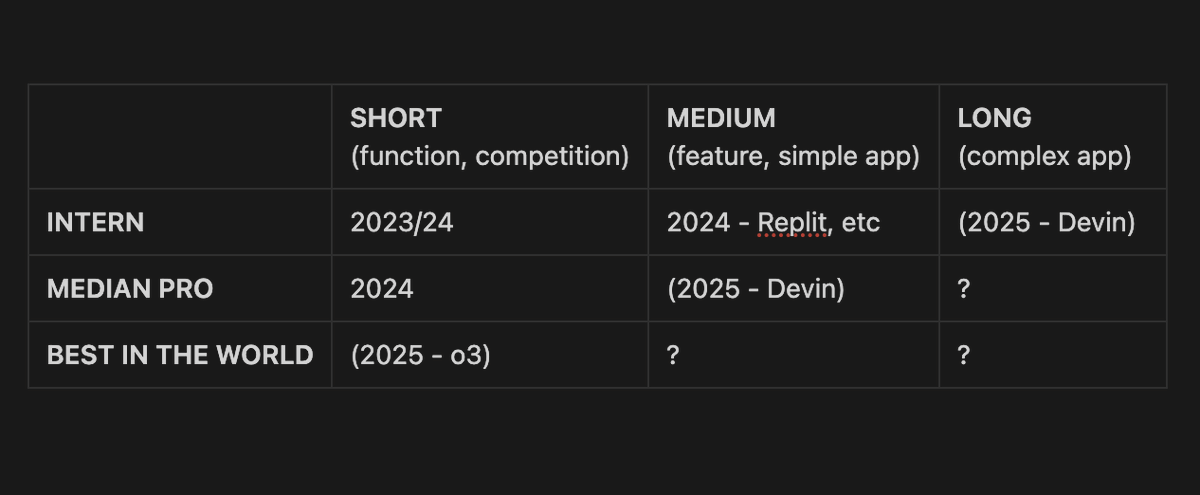Viewport: 1200px width, 495px height.
Task: Click the "(feature, simple app)" subtitle
Action: coord(793,157)
